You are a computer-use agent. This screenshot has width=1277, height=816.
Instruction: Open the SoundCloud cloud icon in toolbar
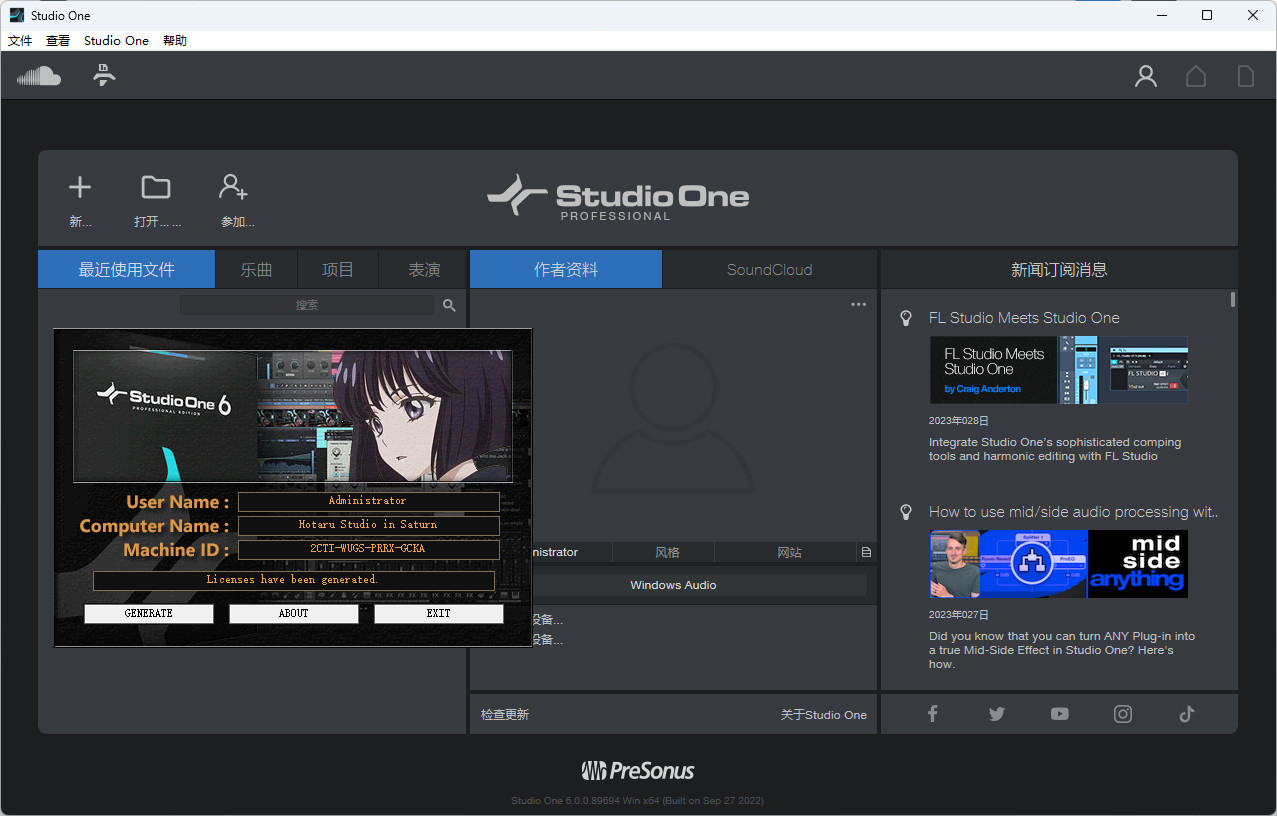[x=39, y=76]
